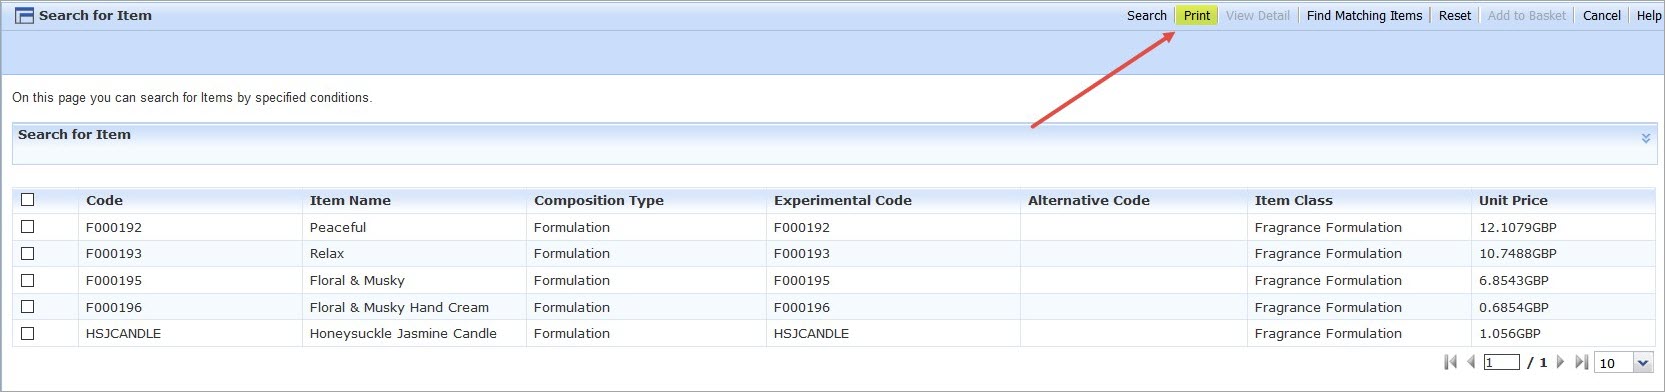This screenshot has height=392, width=1665.
Task: Click the Reset button
Action: [x=1455, y=15]
